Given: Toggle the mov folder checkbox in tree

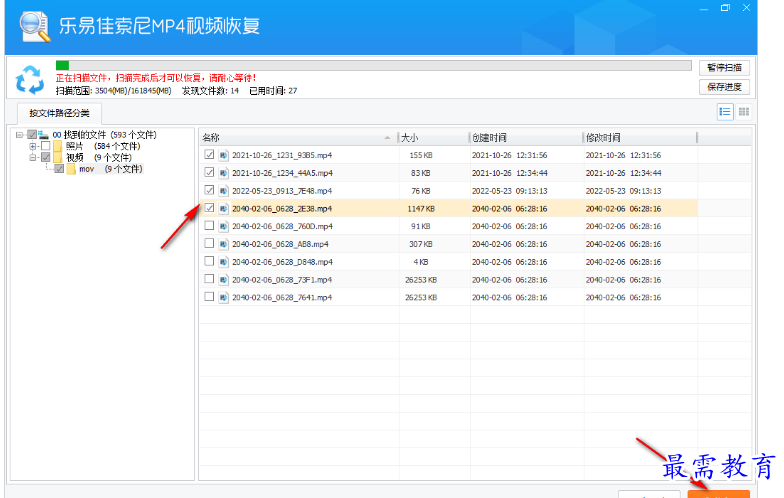Looking at the screenshot, I should [59, 169].
